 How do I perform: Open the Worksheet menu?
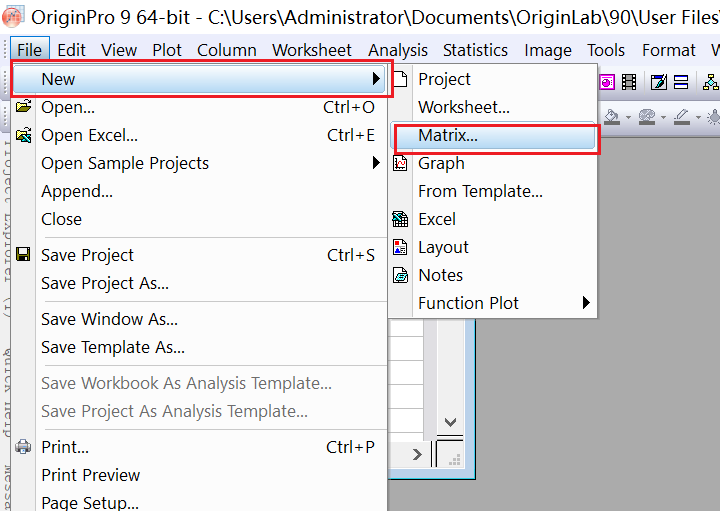pyautogui.click(x=311, y=50)
